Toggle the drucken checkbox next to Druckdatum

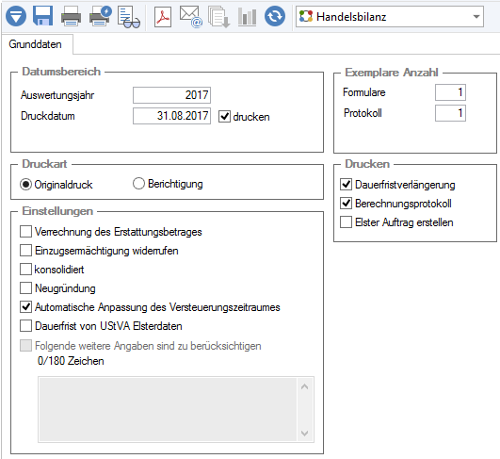tap(224, 116)
